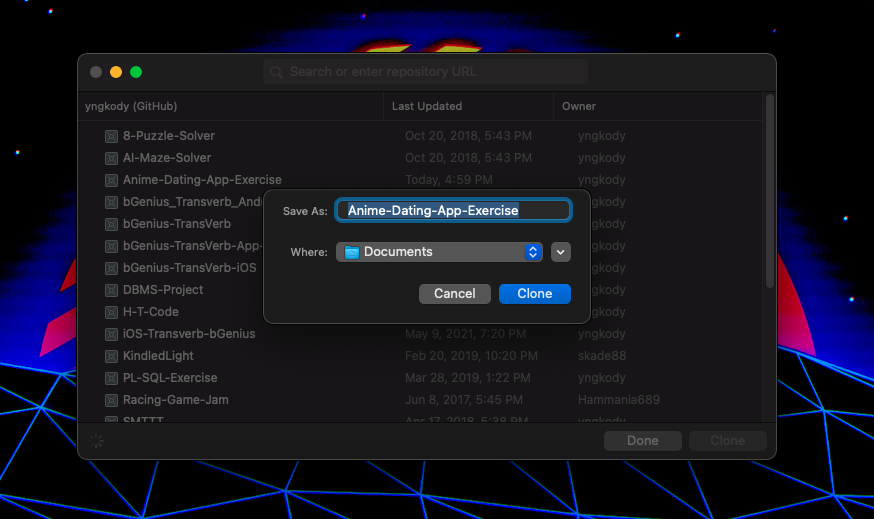
Task: Click the icon next to Racing-Game-Jam
Action: [111, 400]
